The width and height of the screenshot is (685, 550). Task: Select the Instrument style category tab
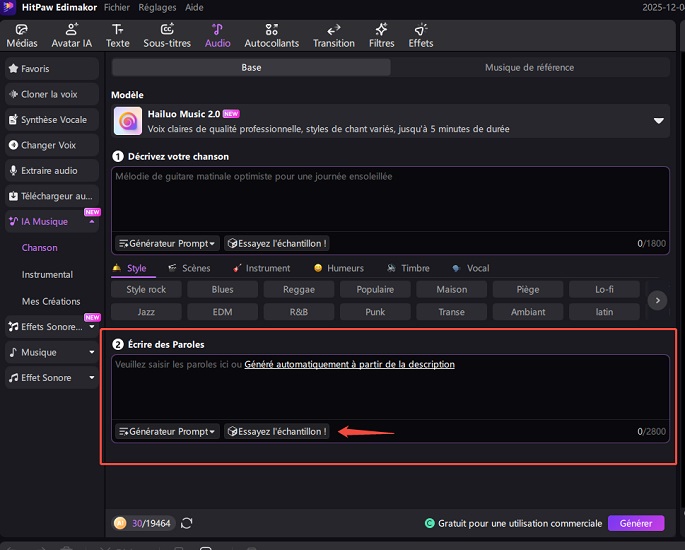pos(262,268)
